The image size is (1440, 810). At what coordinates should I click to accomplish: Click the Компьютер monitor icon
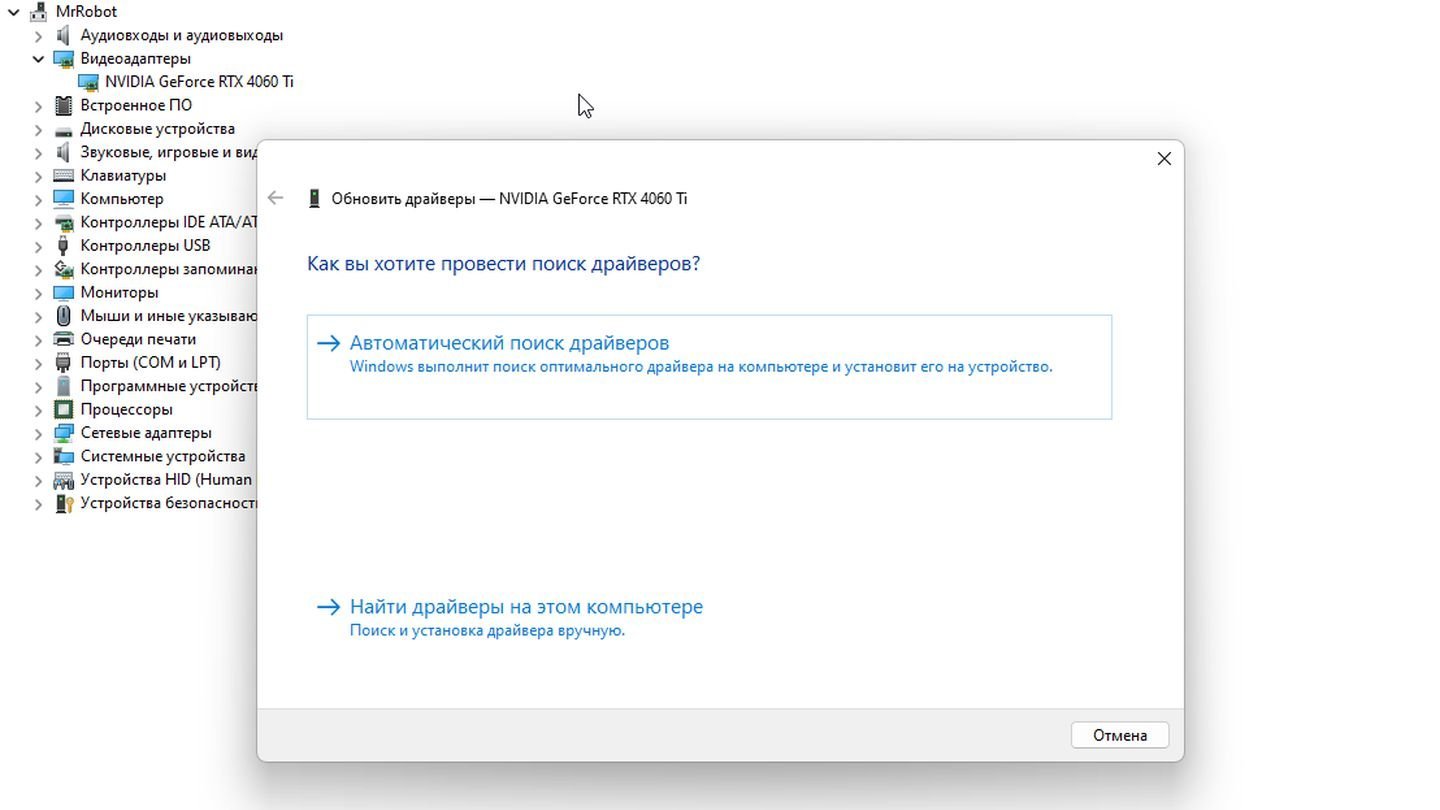click(63, 199)
